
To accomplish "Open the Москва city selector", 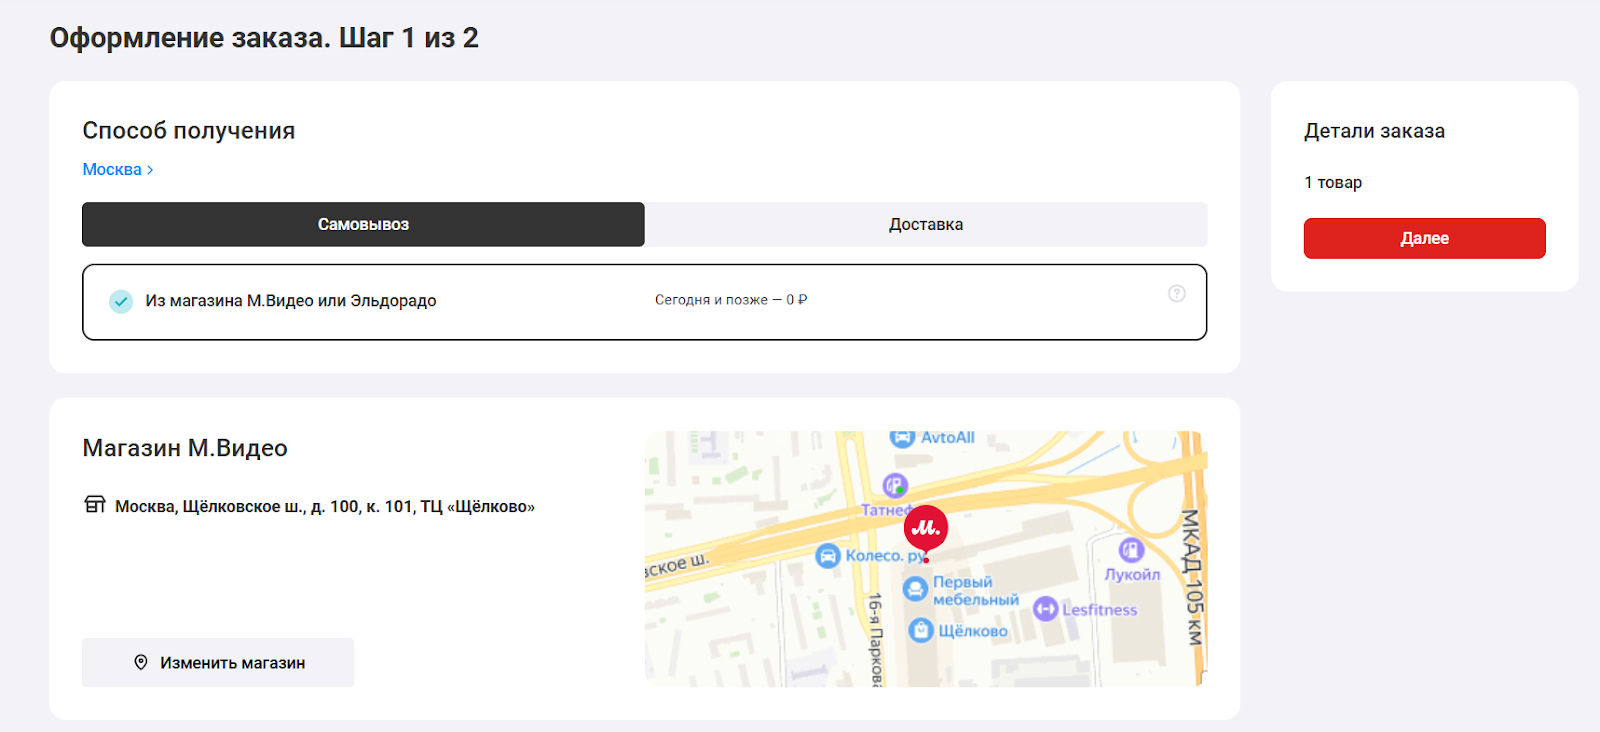I will pos(118,170).
